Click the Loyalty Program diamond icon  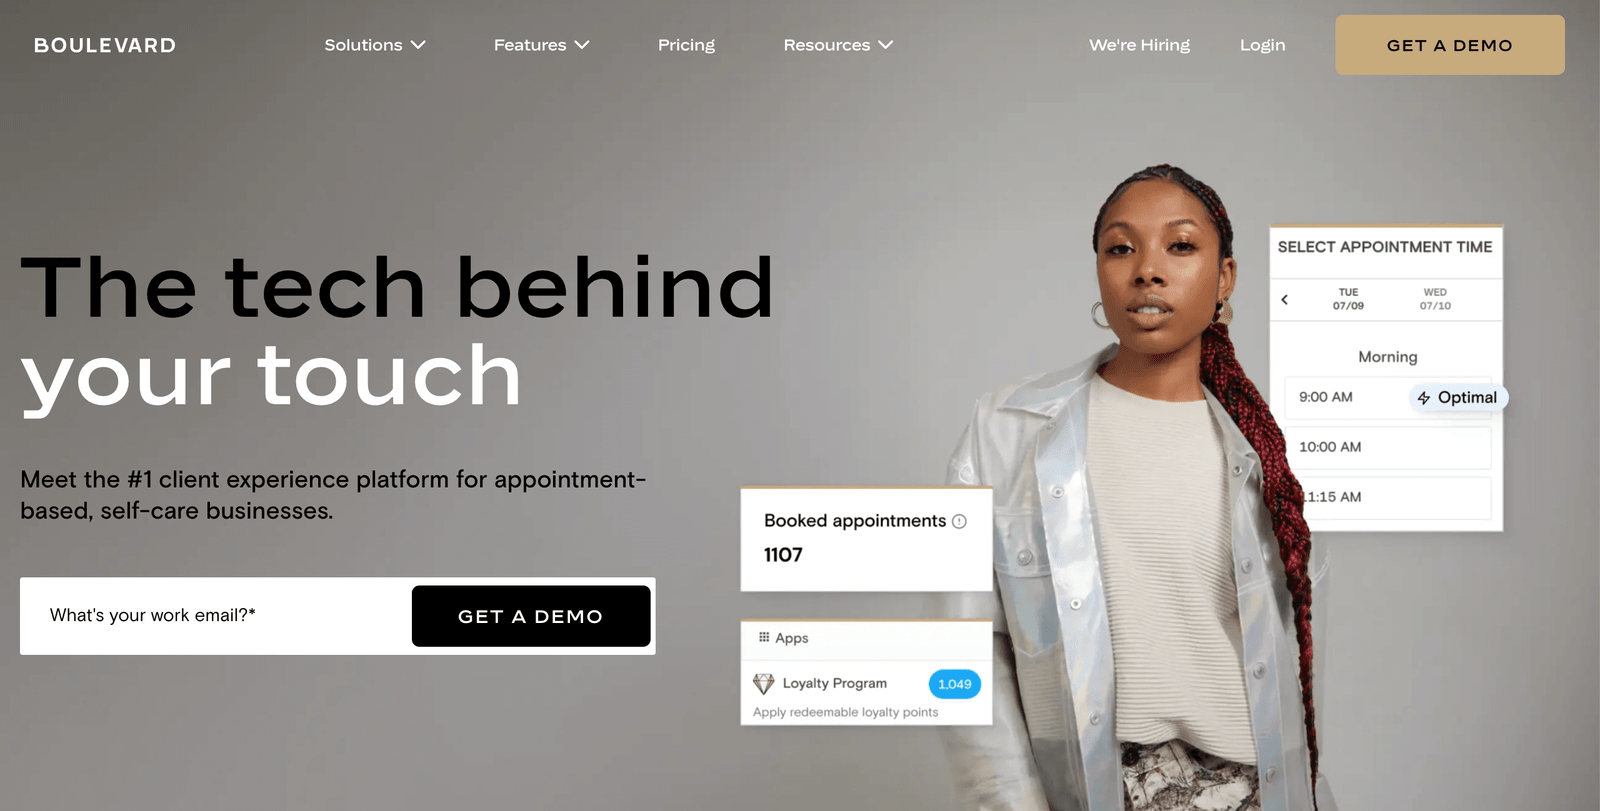click(x=764, y=683)
